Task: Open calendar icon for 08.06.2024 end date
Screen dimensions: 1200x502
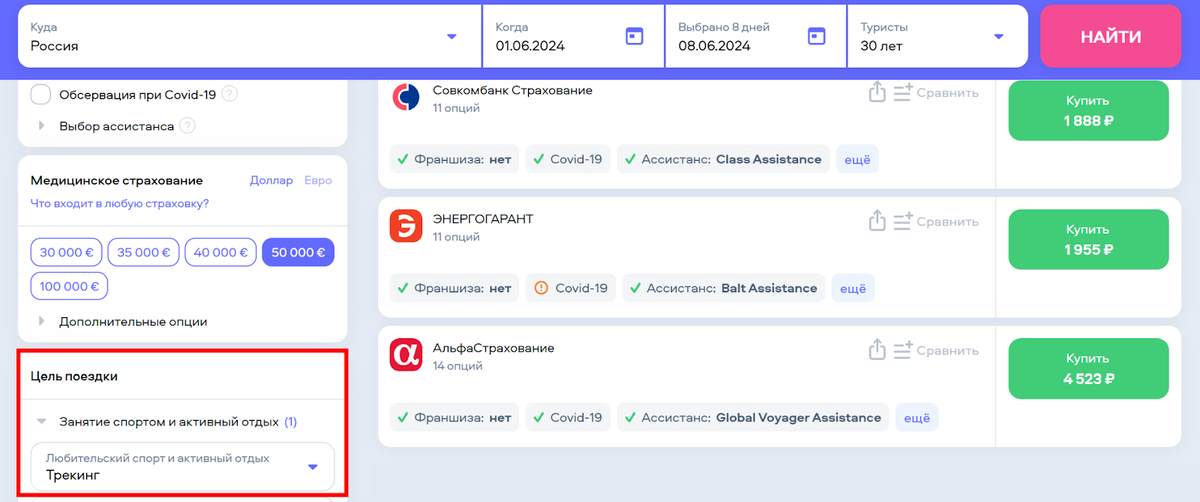Action: pyautogui.click(x=817, y=36)
